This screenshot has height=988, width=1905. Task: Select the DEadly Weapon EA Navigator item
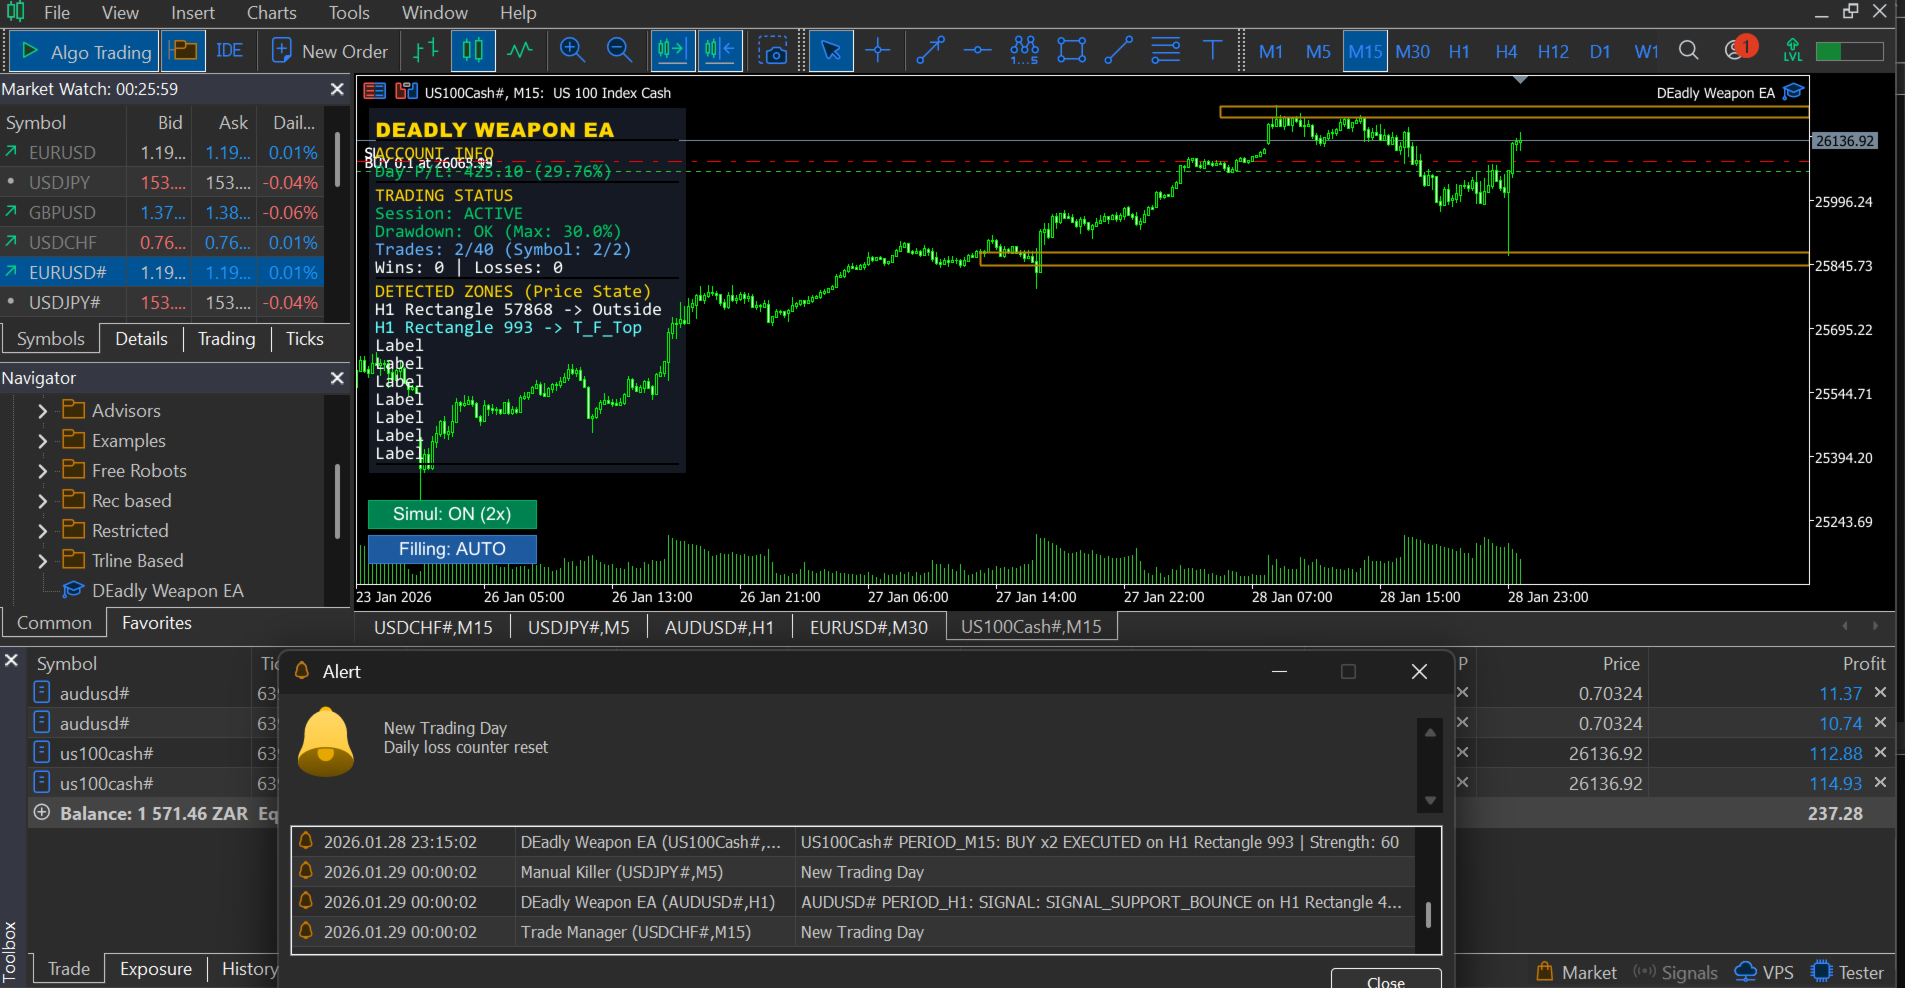[x=167, y=591]
